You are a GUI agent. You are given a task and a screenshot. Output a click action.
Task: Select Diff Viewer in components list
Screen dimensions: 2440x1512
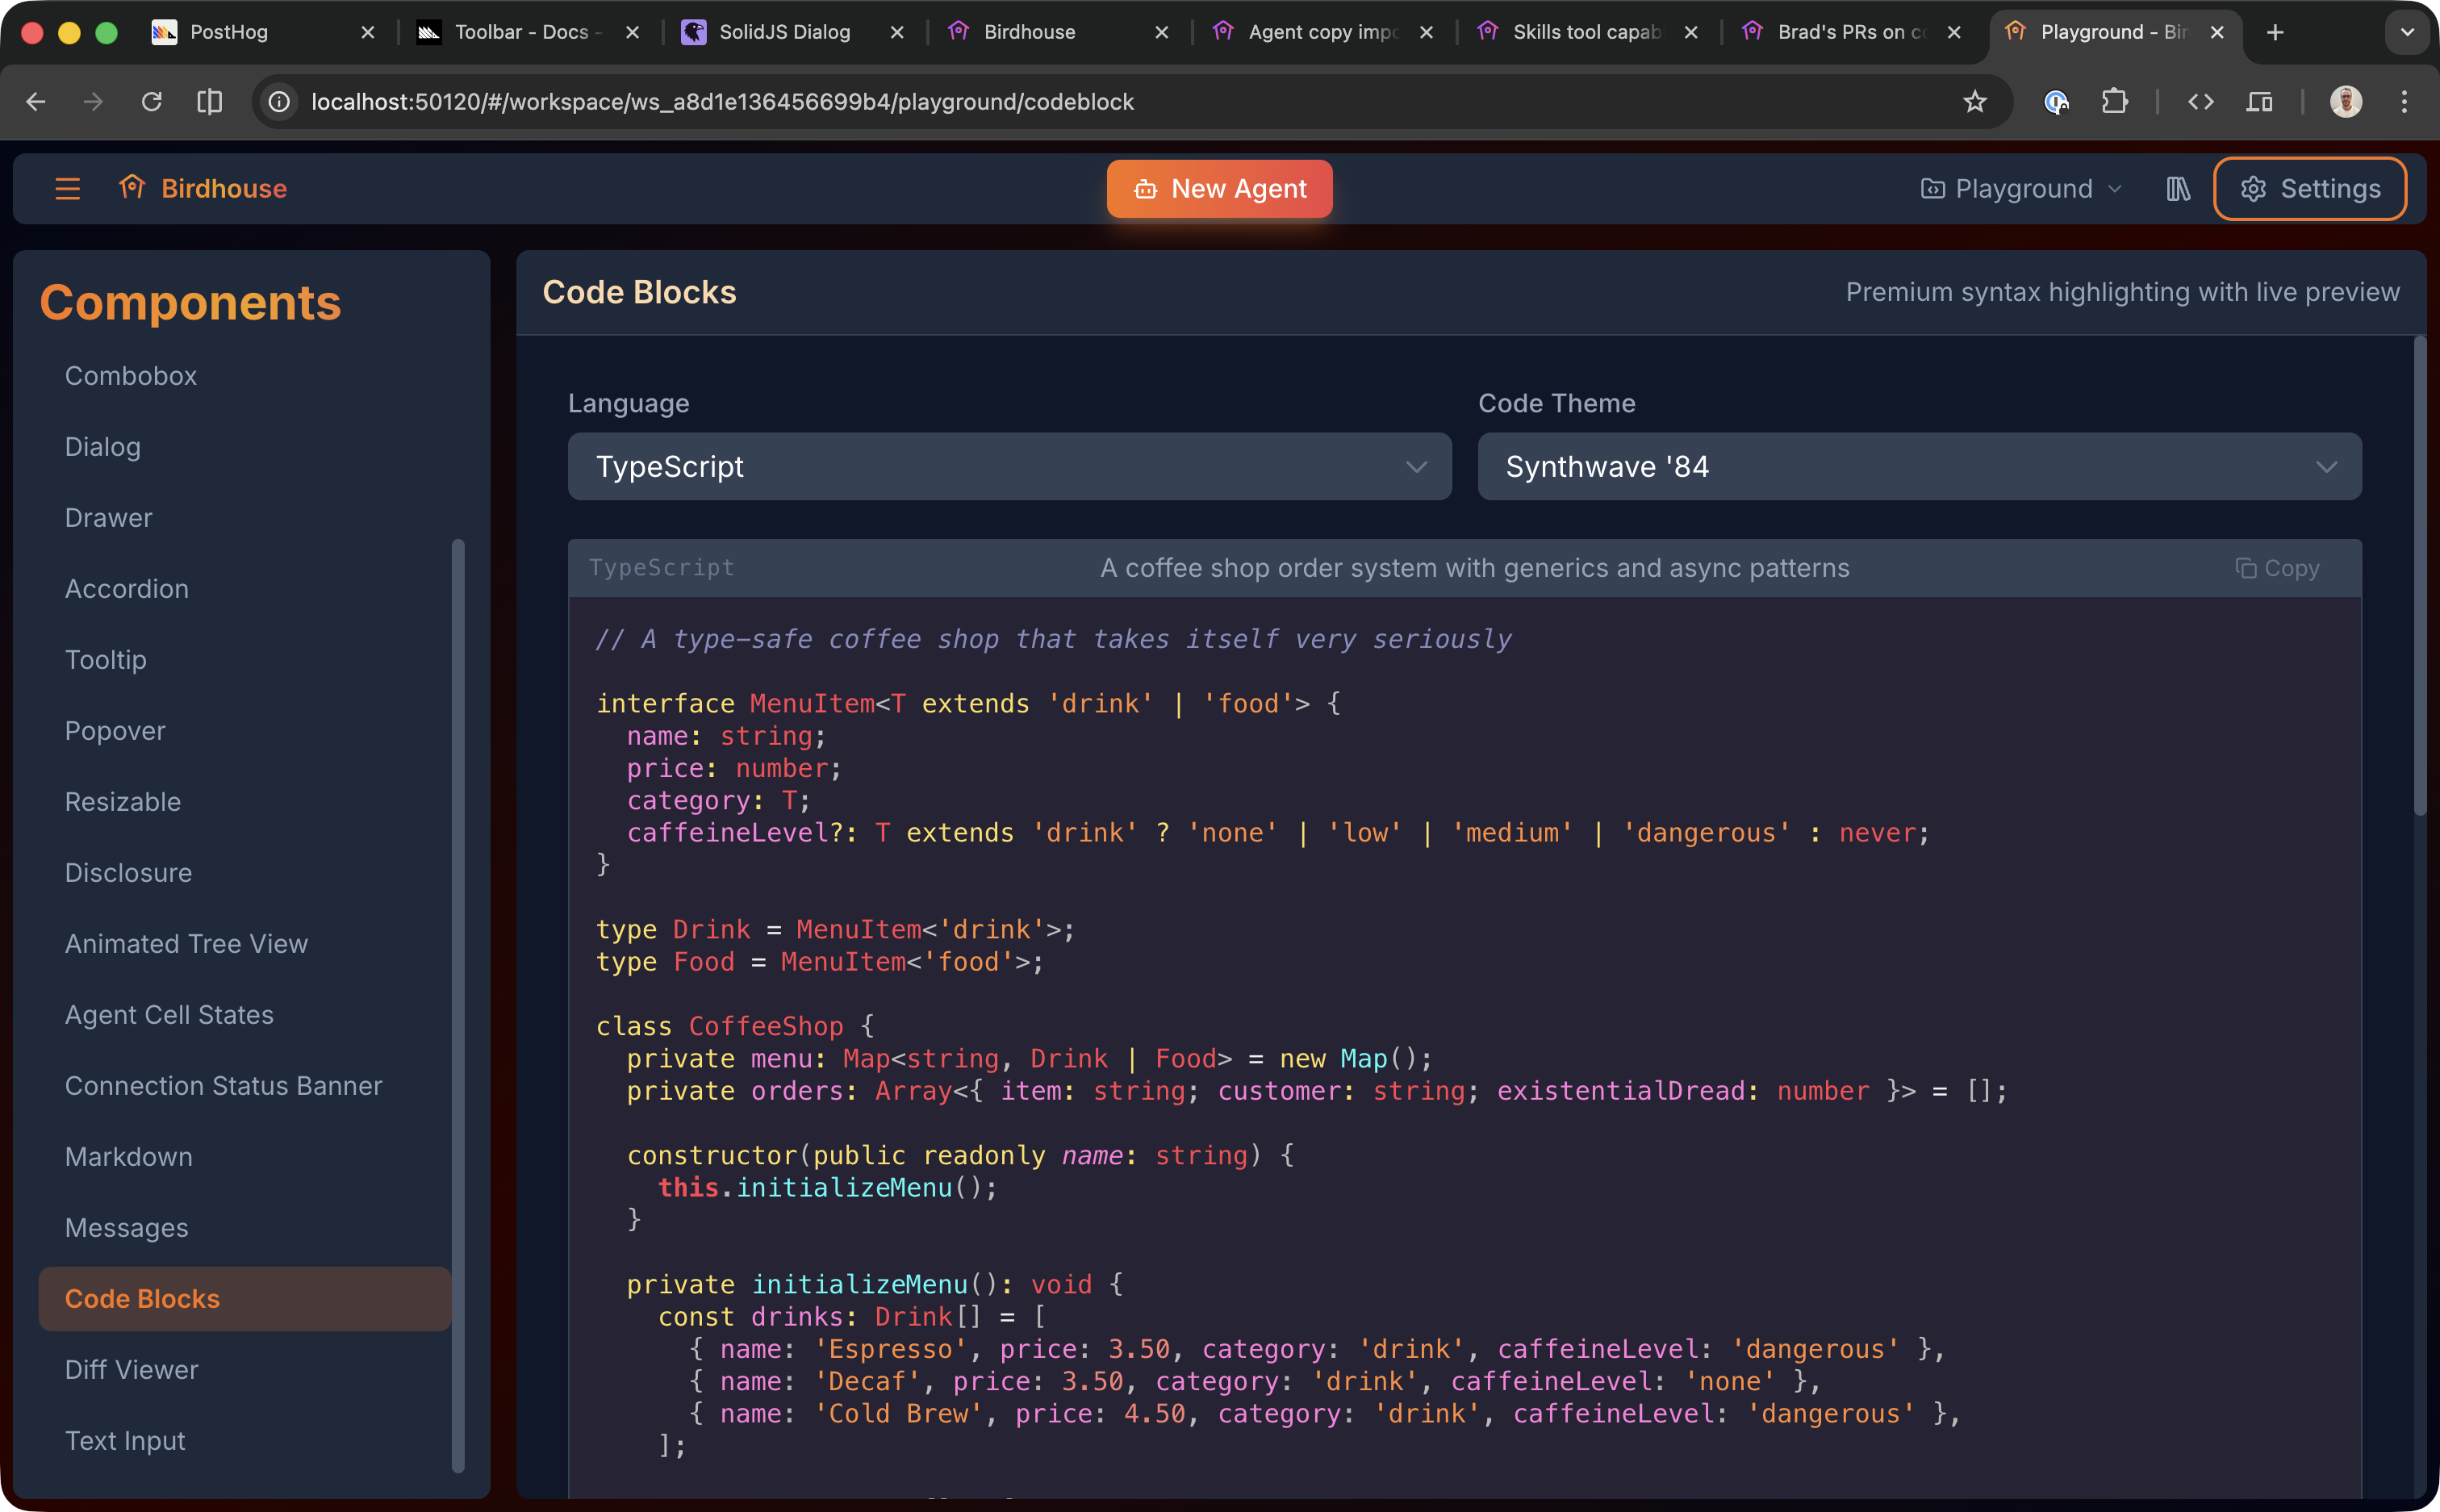131,1369
